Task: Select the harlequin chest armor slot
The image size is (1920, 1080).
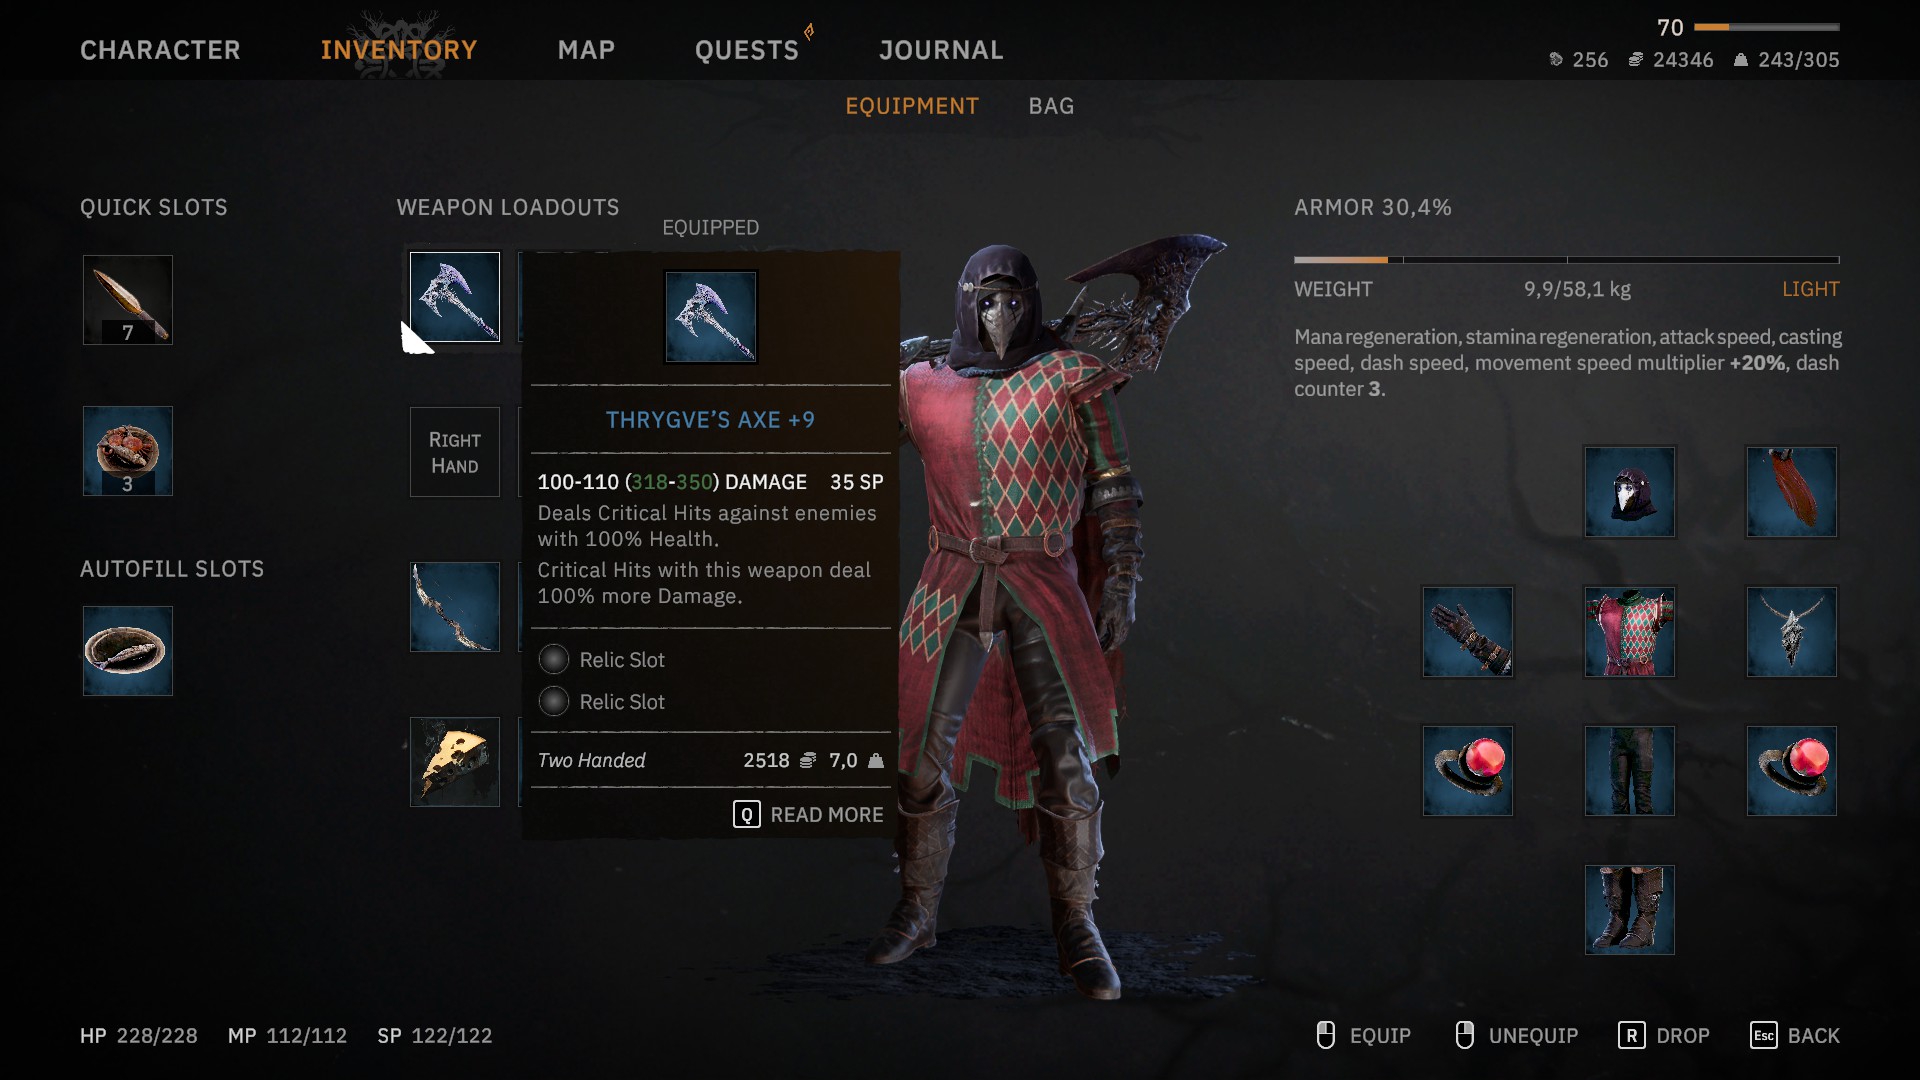Action: point(1629,632)
